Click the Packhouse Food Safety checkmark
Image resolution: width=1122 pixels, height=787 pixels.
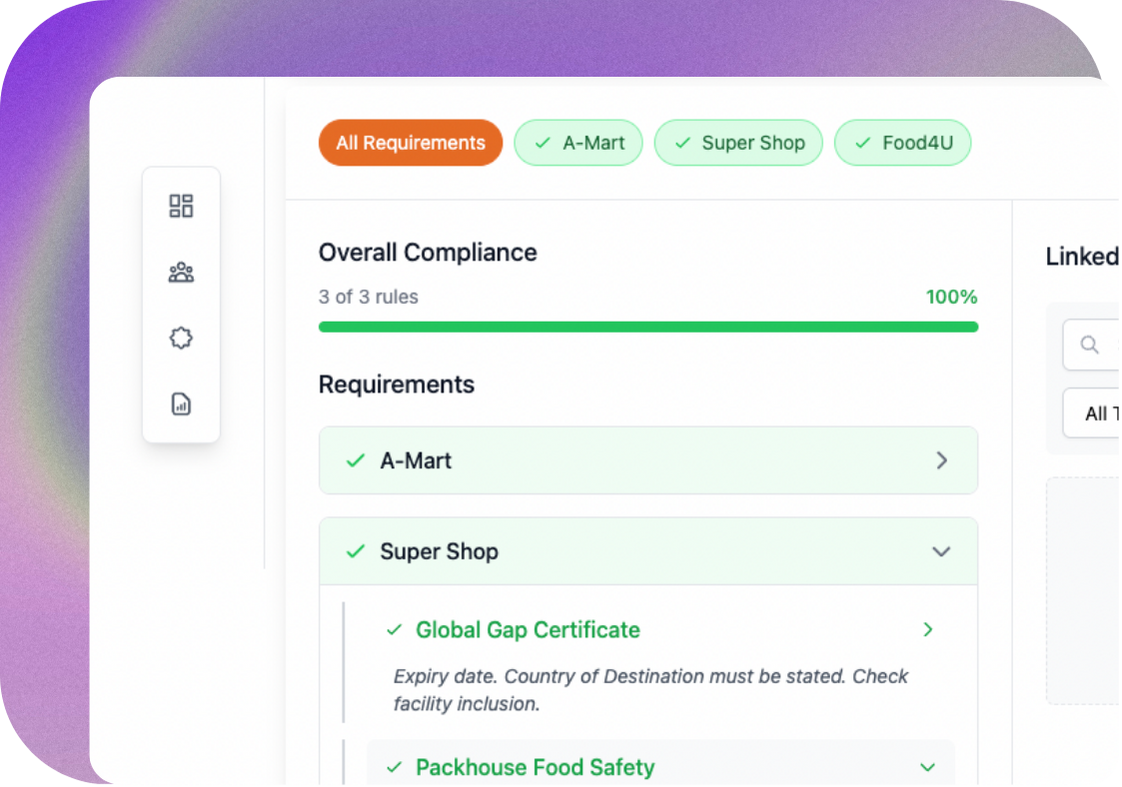tap(394, 768)
